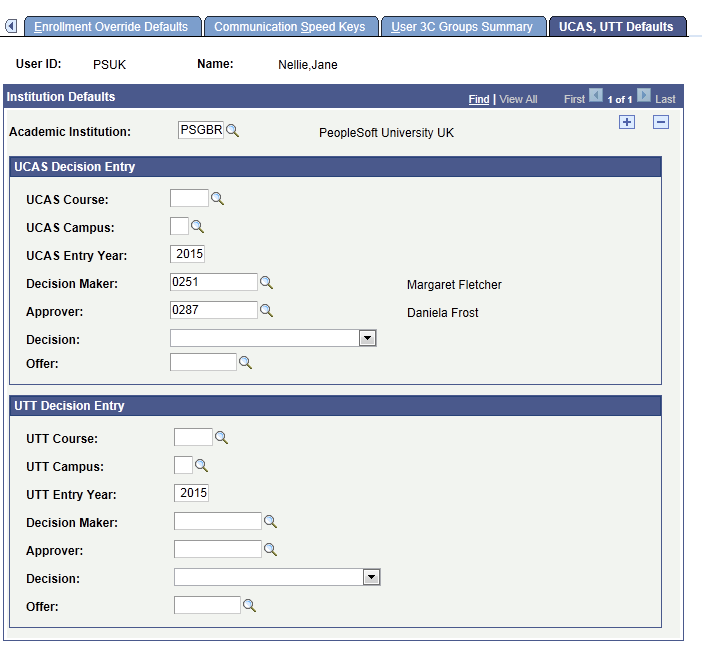Open Academic Institution lookup magnifier
702x649 pixels.
click(232, 131)
